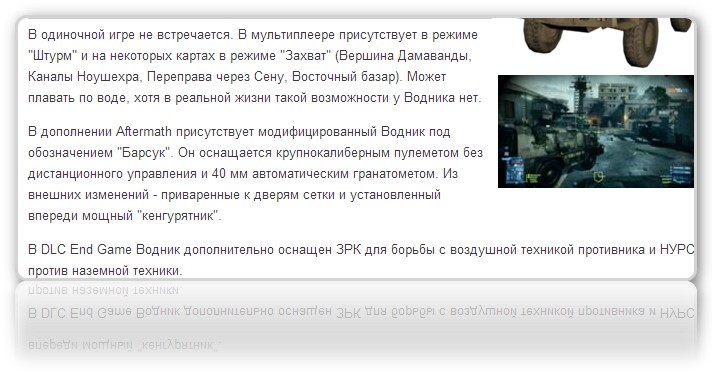The image size is (712, 375).
Task: Click the quoted mode name "Штурм"
Action: [x=52, y=56]
